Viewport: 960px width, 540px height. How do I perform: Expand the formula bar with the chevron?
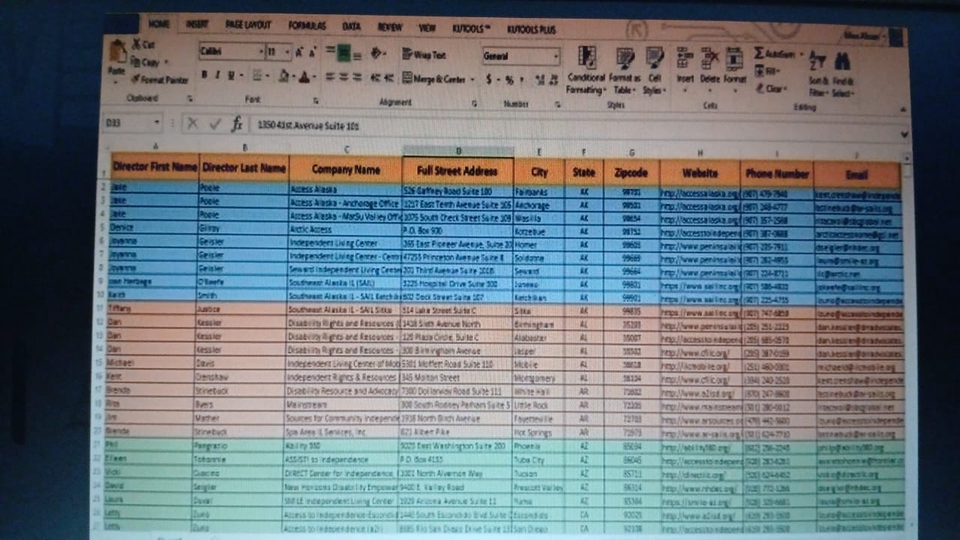pos(904,134)
